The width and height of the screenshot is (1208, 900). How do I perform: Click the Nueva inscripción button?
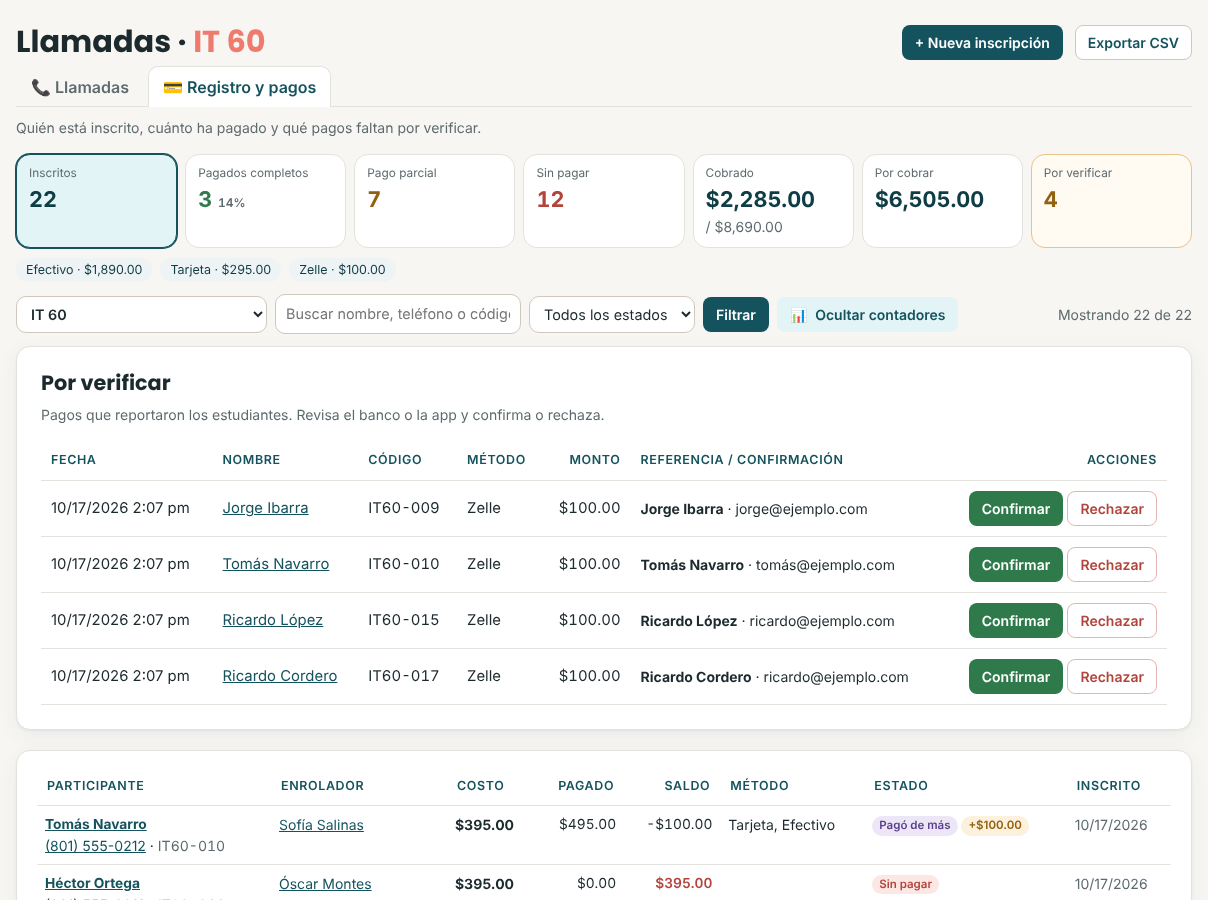tap(982, 43)
